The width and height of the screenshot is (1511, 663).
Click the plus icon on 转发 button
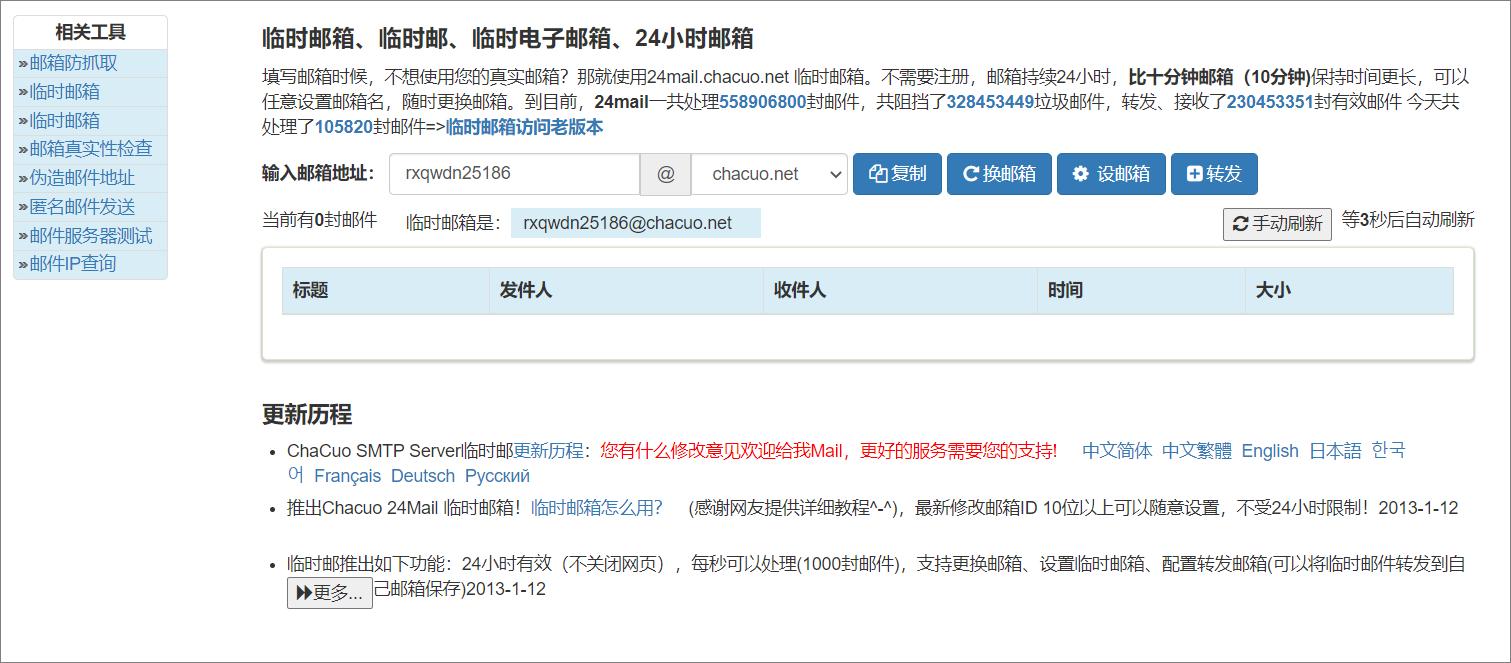tap(1196, 174)
